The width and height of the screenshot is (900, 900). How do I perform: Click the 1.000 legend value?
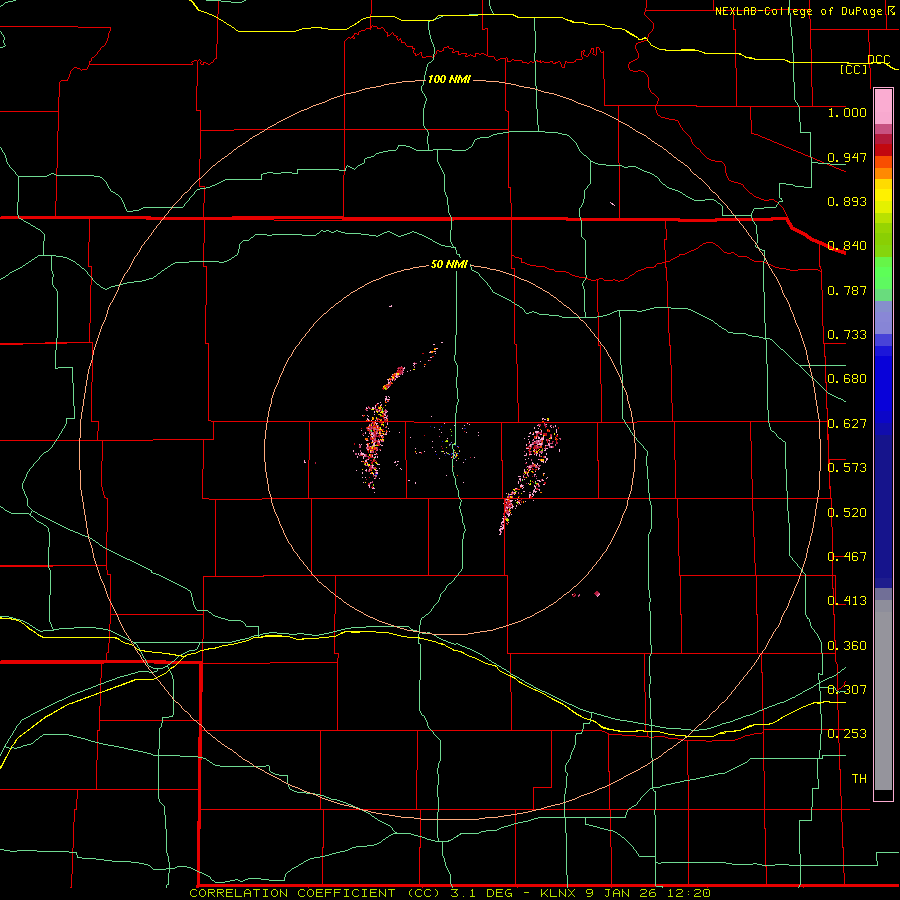[x=847, y=112]
